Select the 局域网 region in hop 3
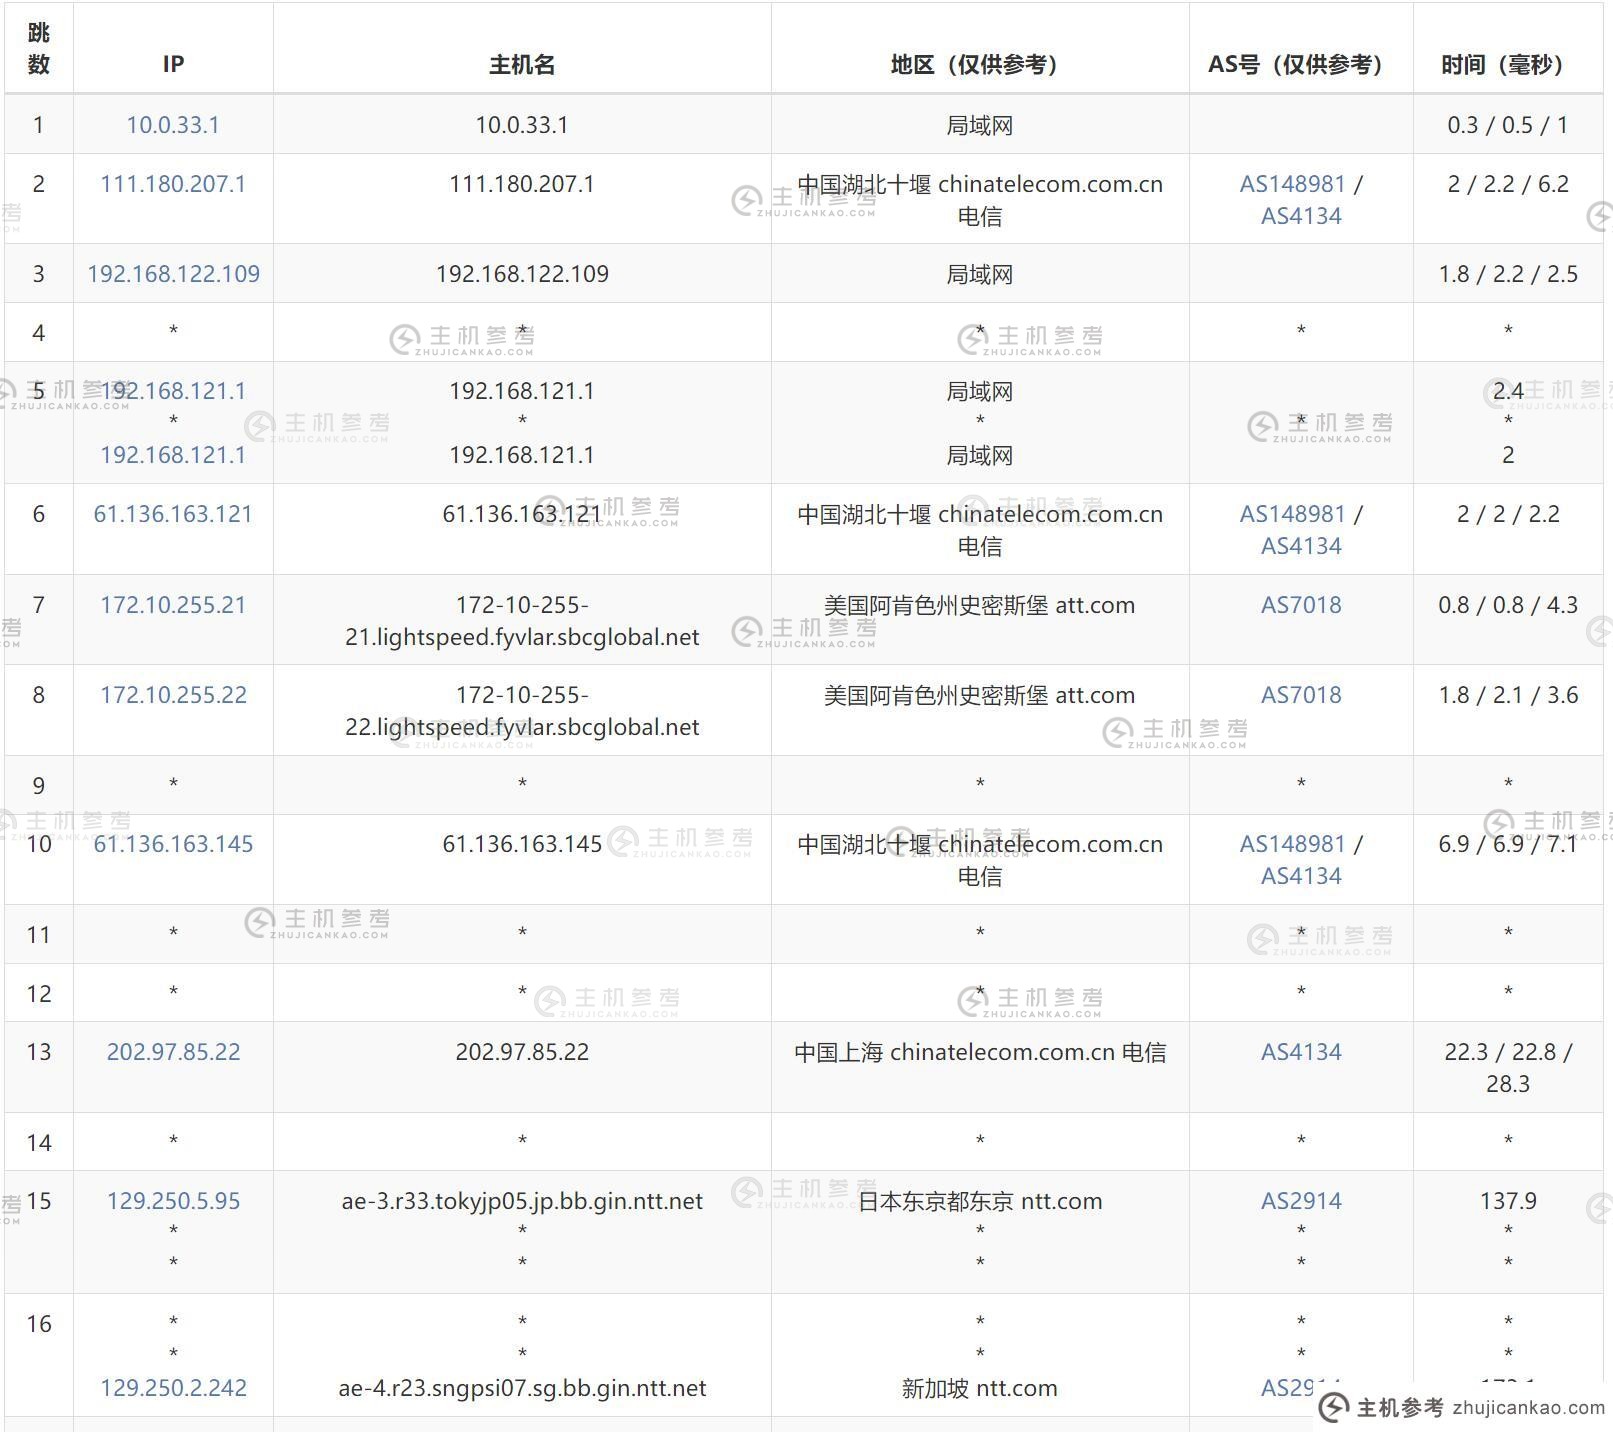 click(980, 274)
